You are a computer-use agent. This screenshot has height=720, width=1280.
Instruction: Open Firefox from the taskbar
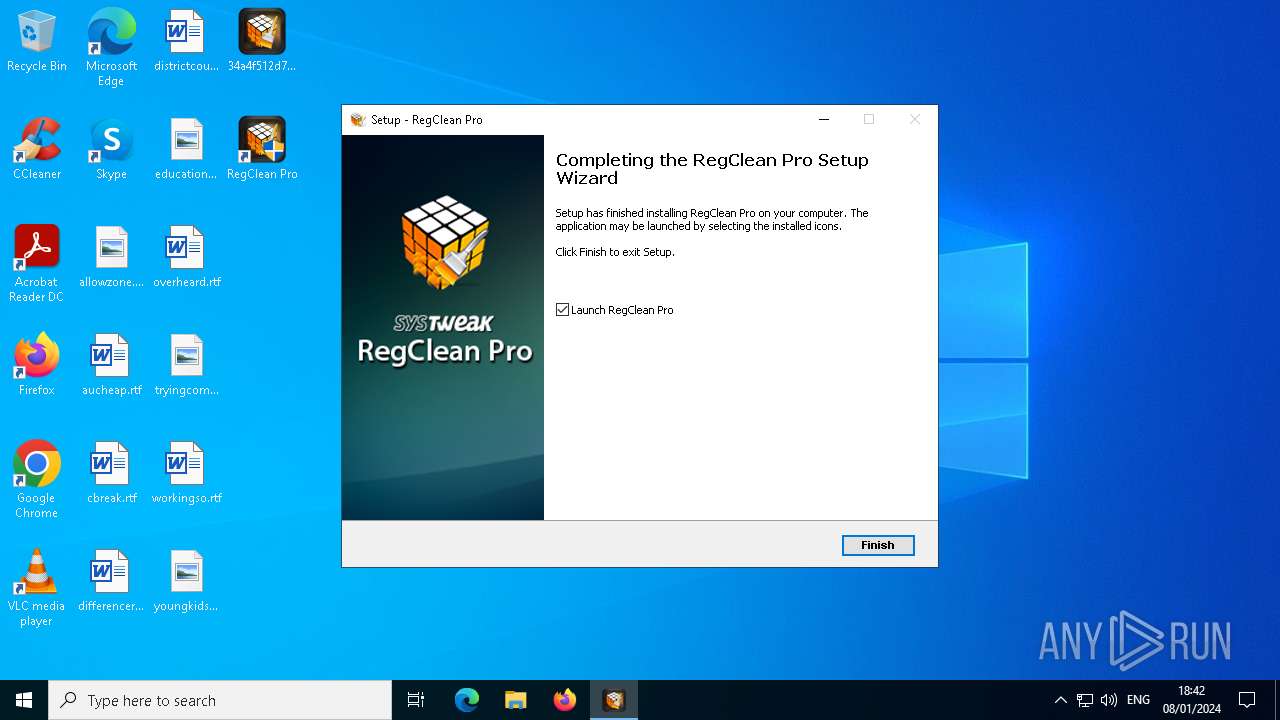pyautogui.click(x=565, y=700)
